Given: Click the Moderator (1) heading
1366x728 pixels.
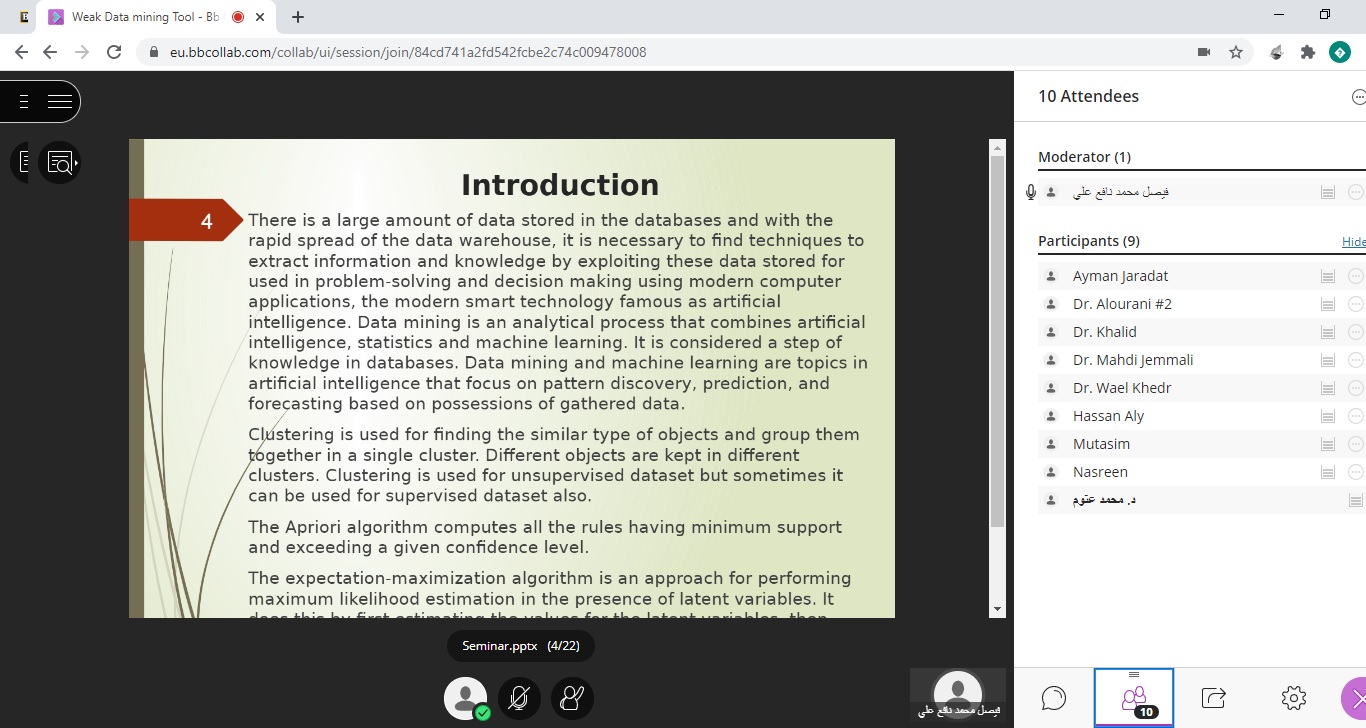Looking at the screenshot, I should tap(1084, 157).
